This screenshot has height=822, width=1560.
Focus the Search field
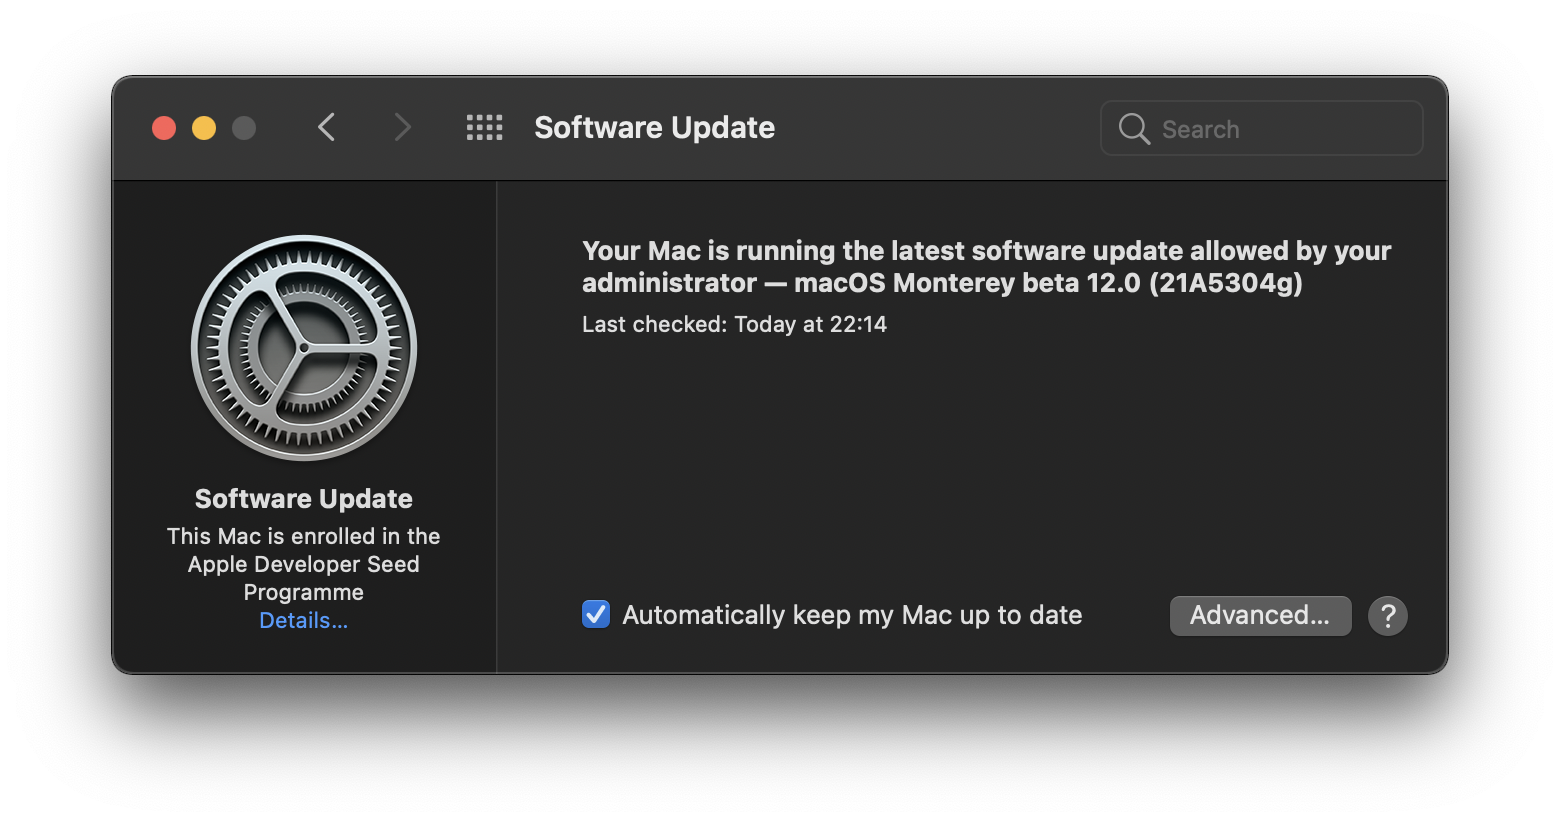1261,128
